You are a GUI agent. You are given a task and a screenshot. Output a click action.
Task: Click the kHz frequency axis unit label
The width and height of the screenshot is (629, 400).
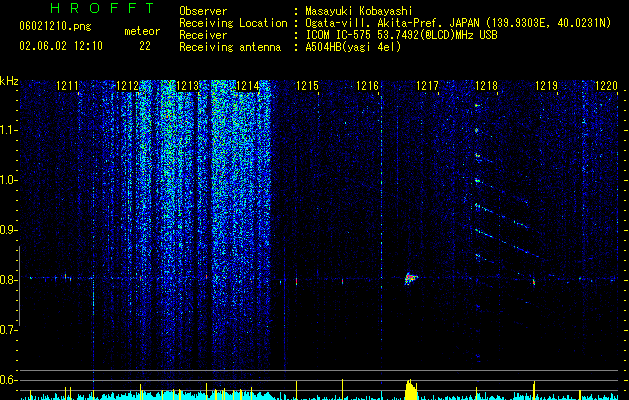(9, 81)
